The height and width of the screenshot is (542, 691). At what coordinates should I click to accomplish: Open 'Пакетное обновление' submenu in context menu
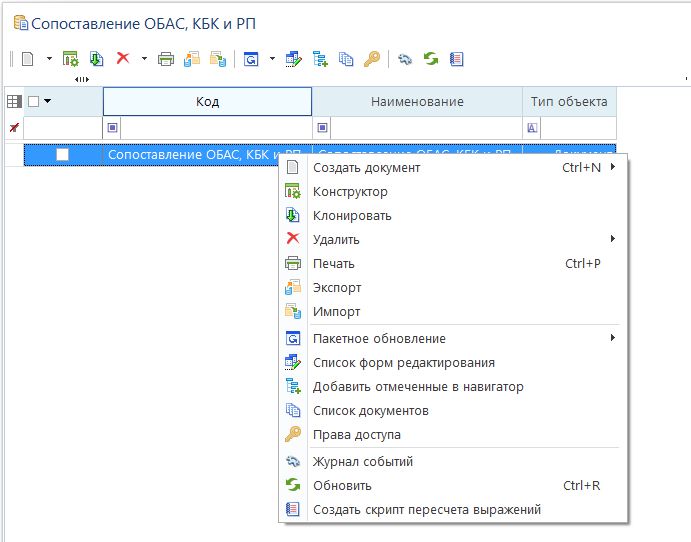379,338
